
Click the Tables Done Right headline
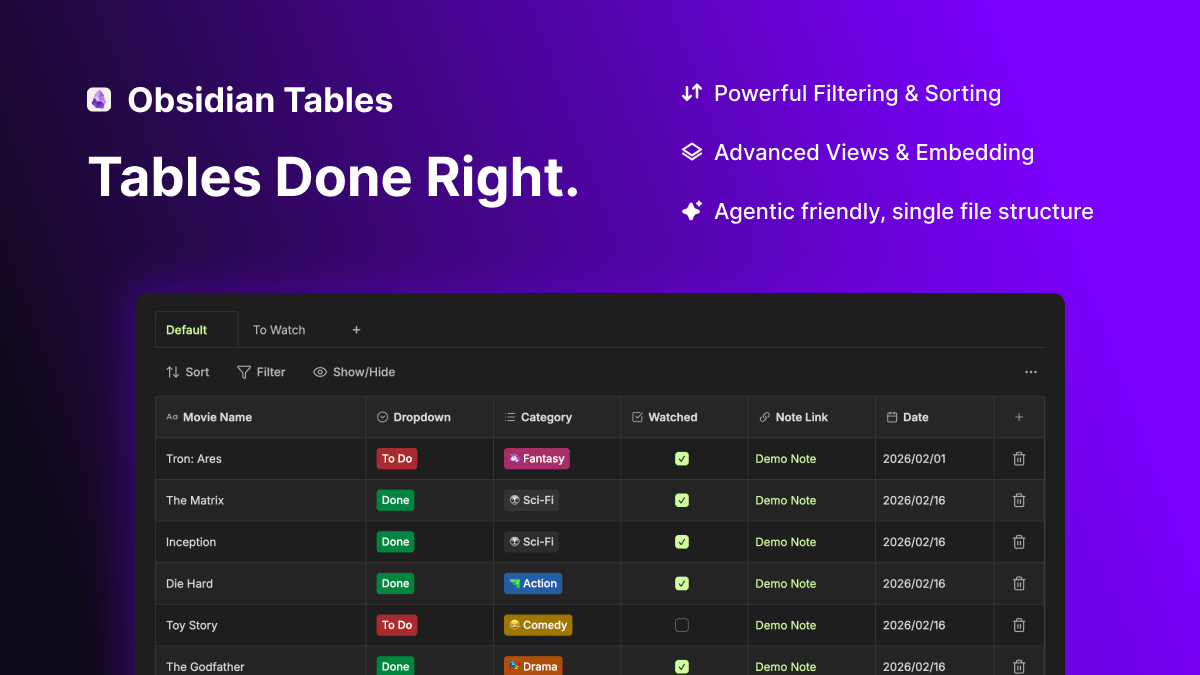334,177
